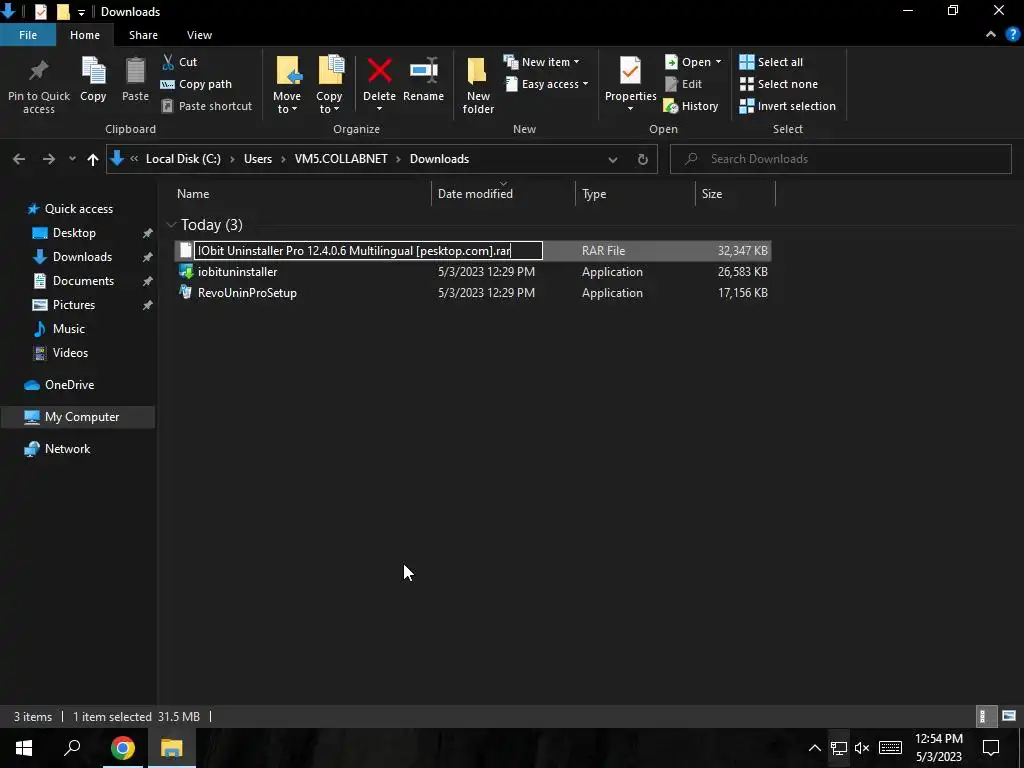This screenshot has height=768, width=1024.
Task: Click Local Disk (C:) in address path
Action: 184,159
